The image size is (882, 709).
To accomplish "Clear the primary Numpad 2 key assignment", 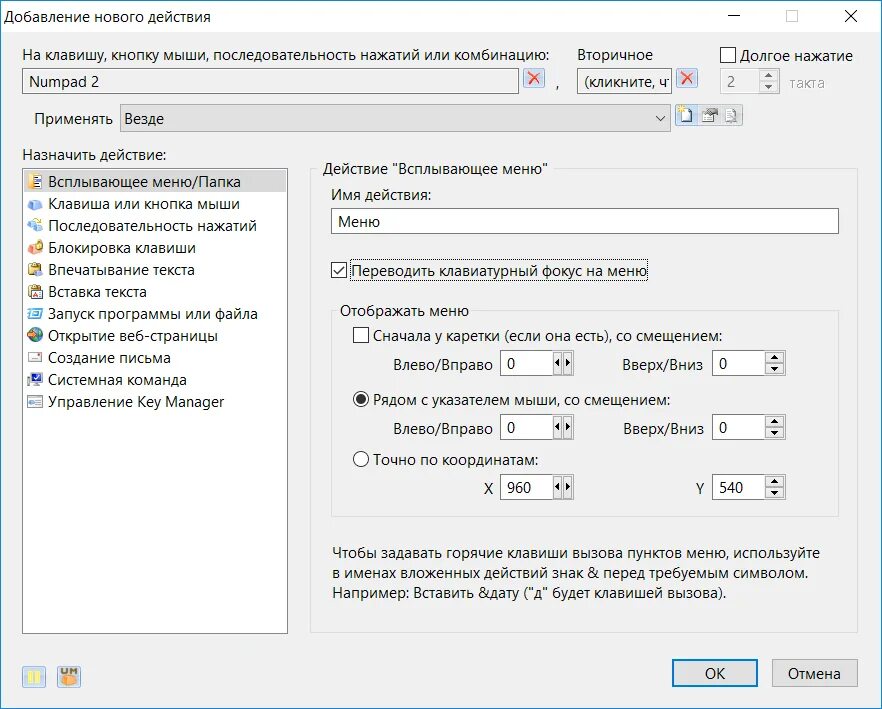I will click(534, 78).
